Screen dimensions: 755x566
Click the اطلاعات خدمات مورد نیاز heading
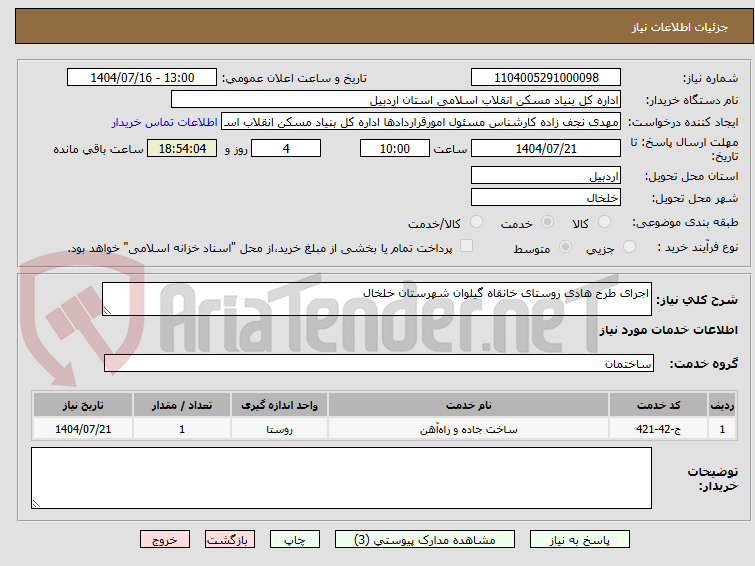668,330
